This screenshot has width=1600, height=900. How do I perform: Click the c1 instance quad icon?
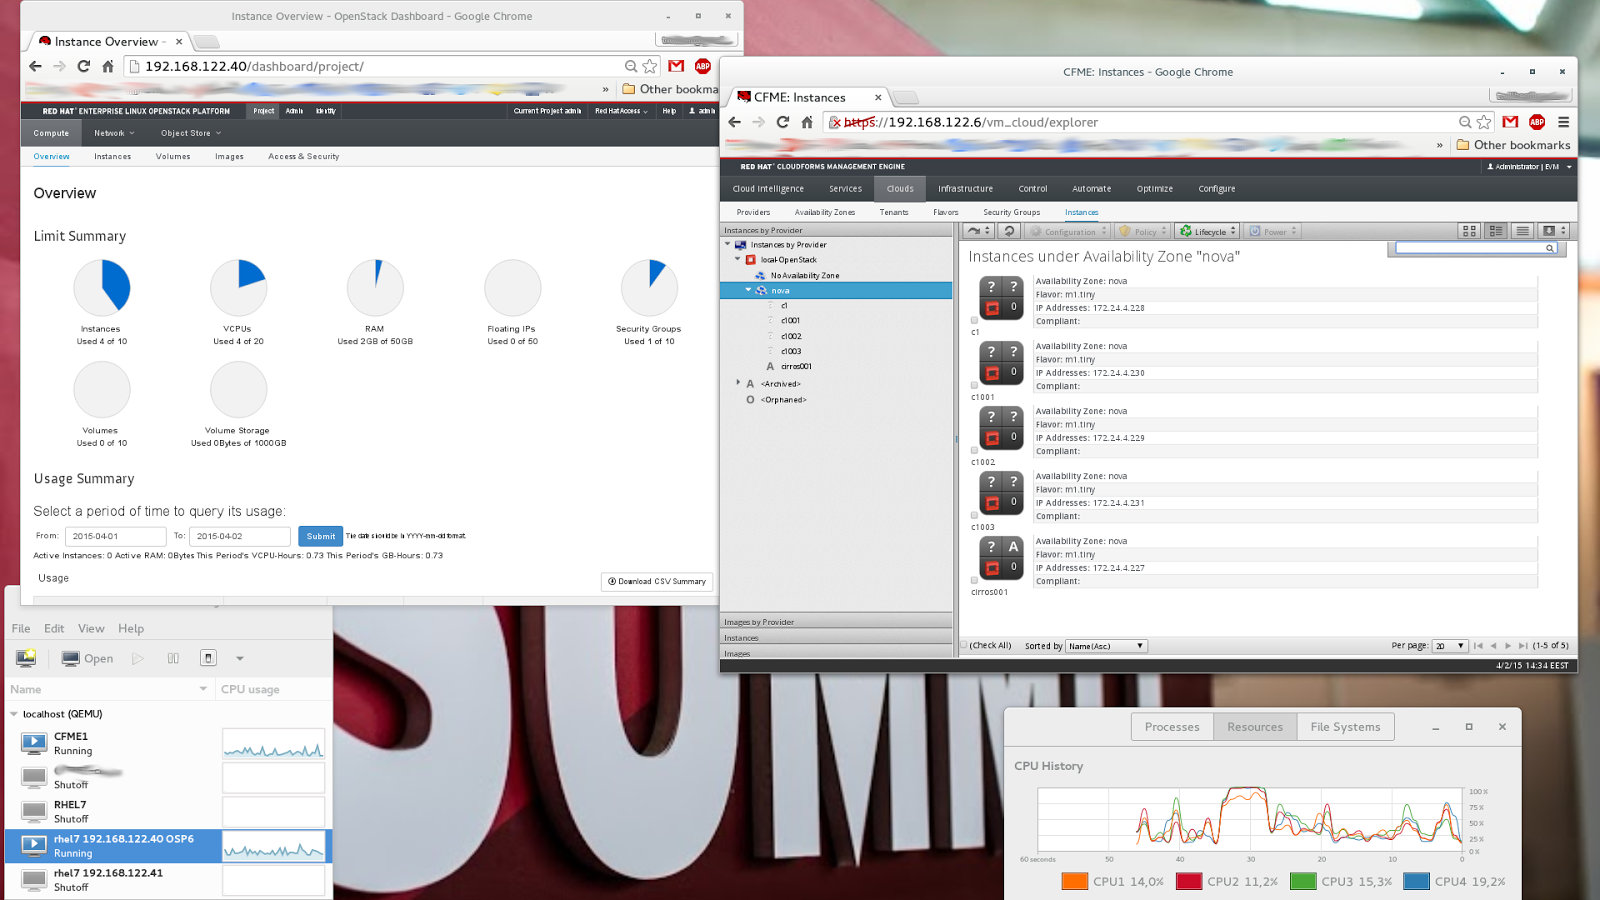pos(1001,297)
